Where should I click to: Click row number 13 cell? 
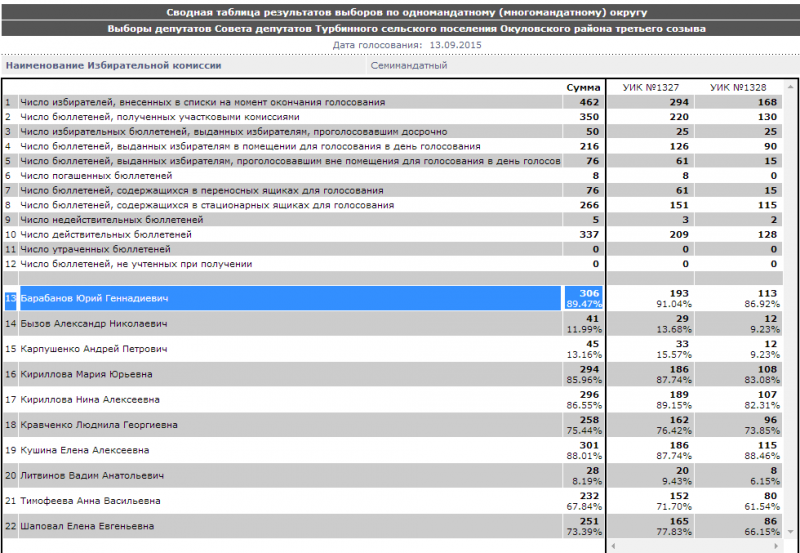(11, 298)
